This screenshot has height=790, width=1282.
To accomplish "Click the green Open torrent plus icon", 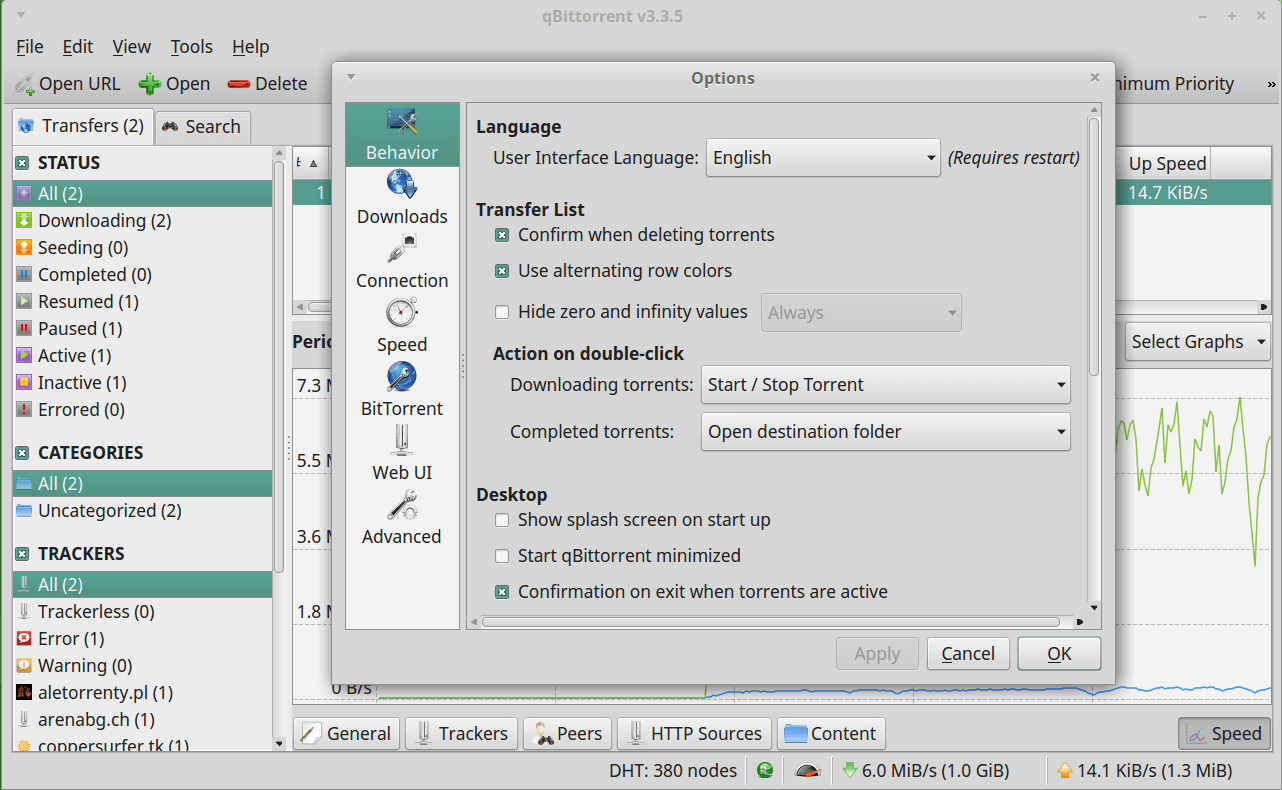I will pyautogui.click(x=150, y=84).
